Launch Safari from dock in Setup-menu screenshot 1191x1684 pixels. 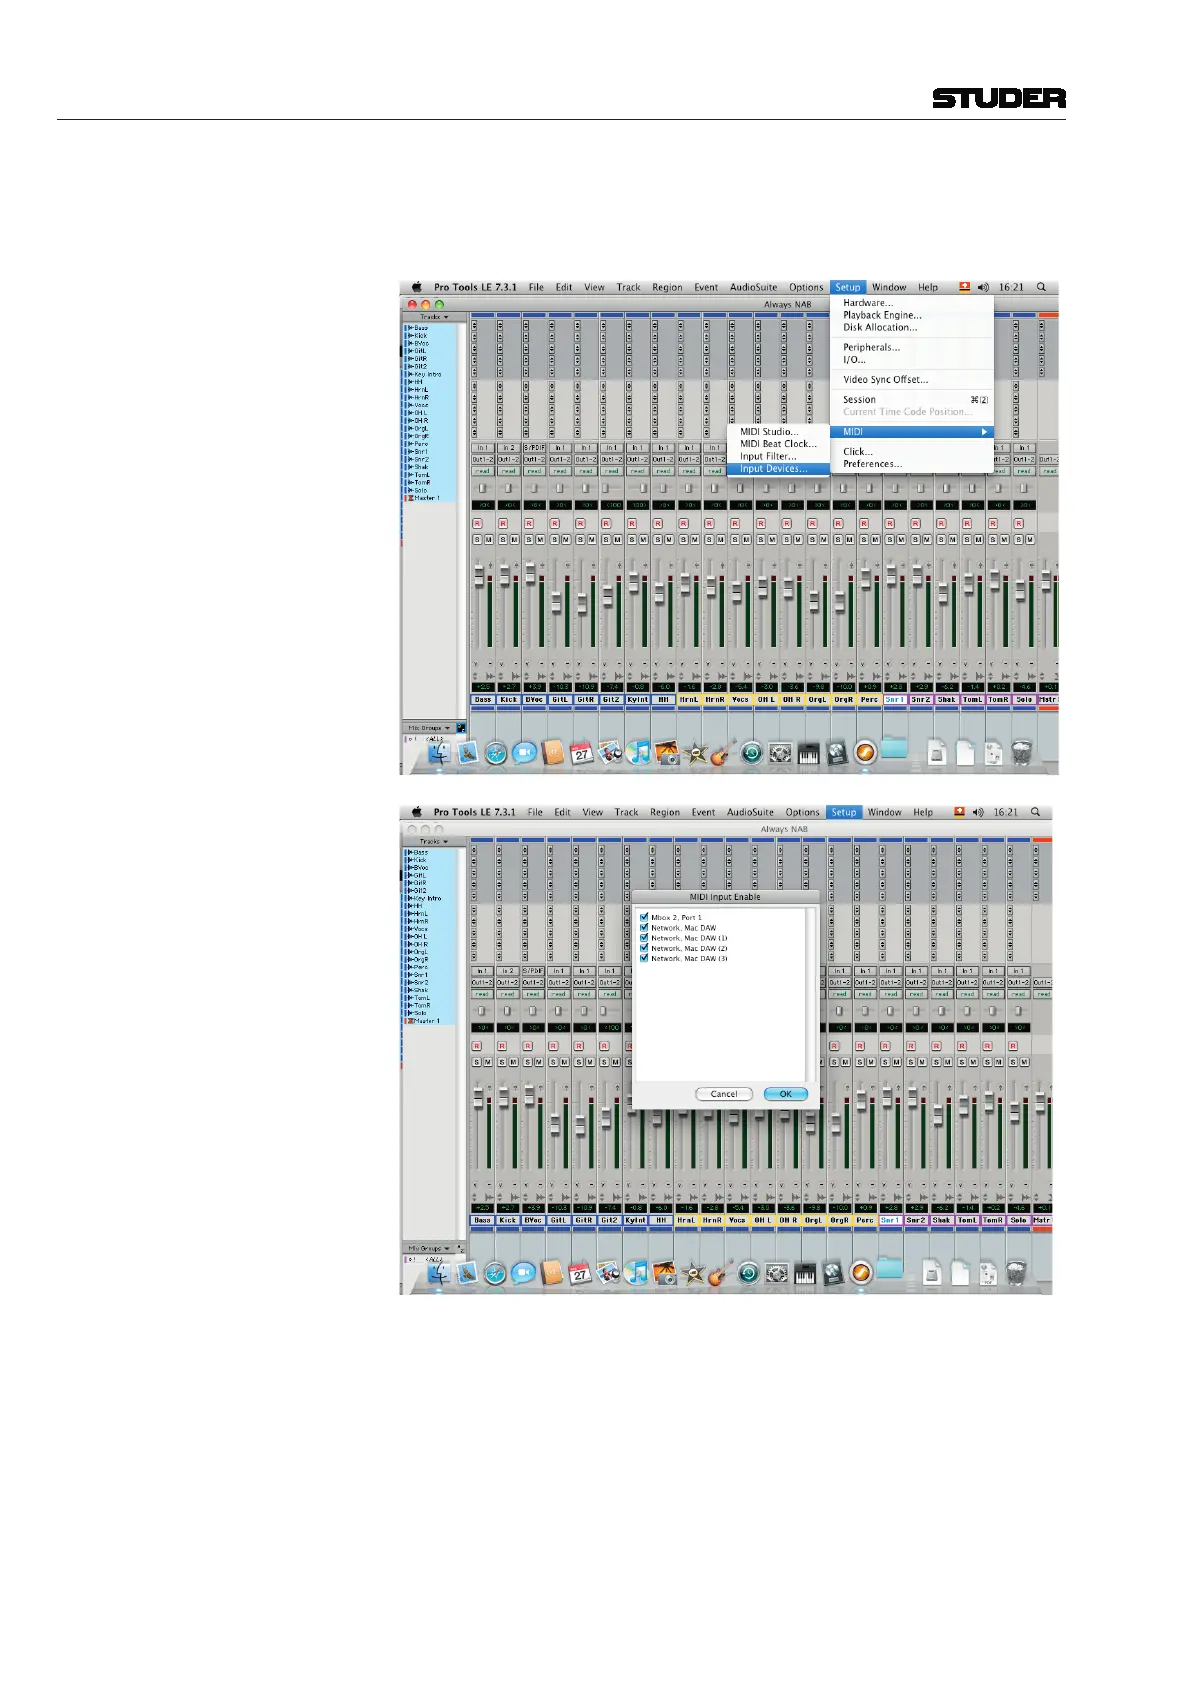pos(496,753)
